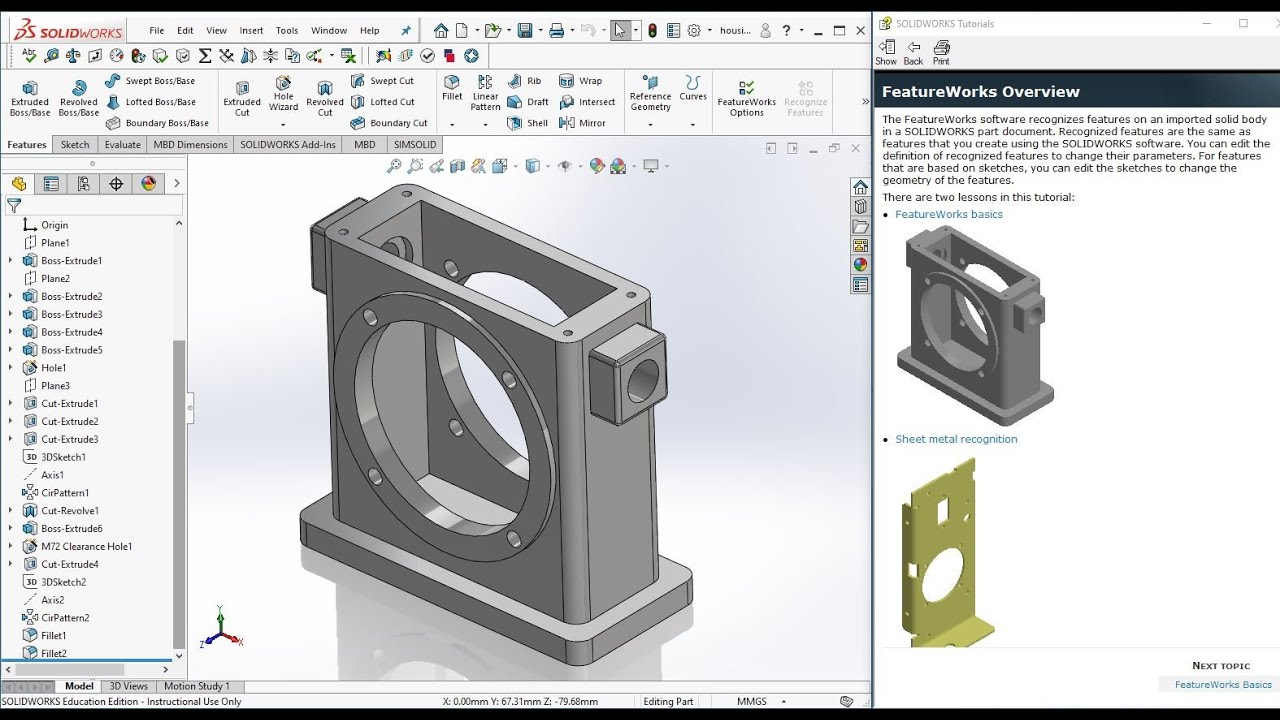The height and width of the screenshot is (720, 1280).
Task: Switch to the Evaluate tab
Action: tap(123, 145)
